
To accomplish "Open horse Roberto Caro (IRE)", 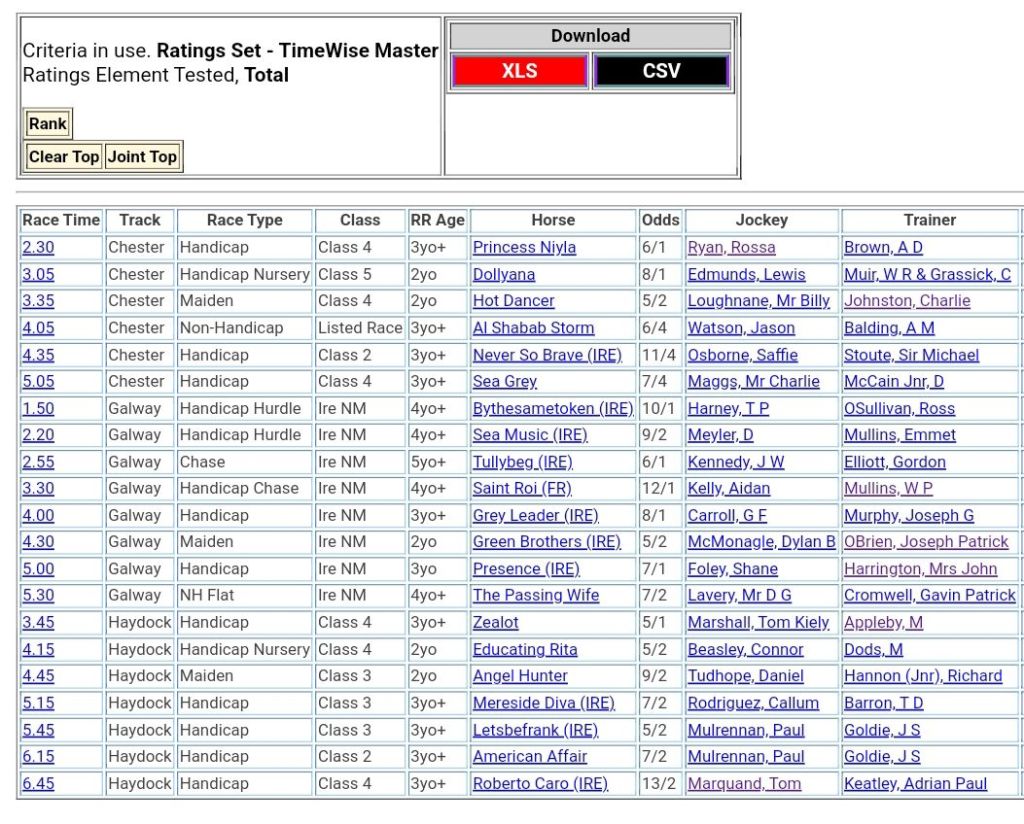I will (x=540, y=783).
